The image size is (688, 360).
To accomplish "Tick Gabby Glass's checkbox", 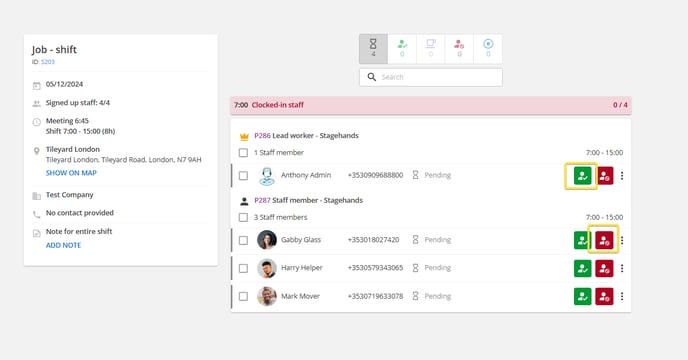I will click(243, 240).
